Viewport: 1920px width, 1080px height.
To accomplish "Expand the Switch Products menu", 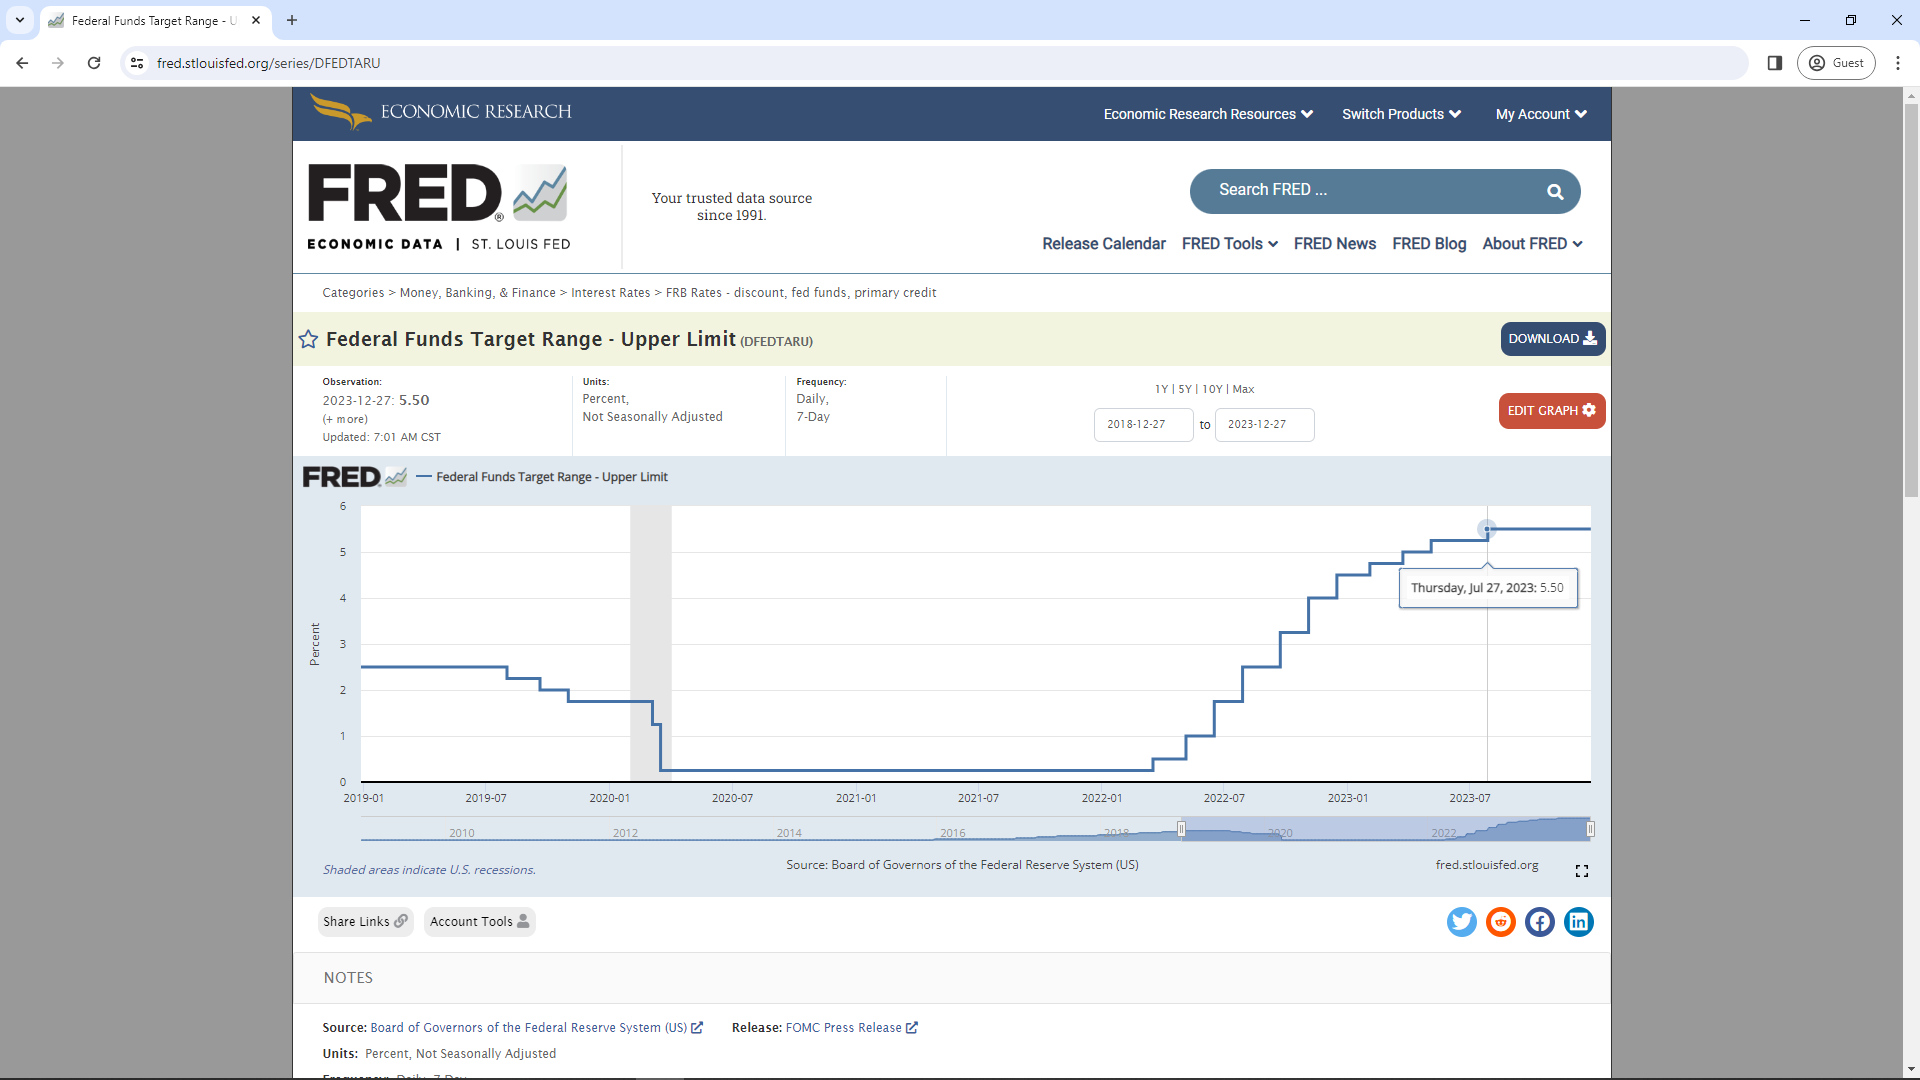I will 1401,114.
